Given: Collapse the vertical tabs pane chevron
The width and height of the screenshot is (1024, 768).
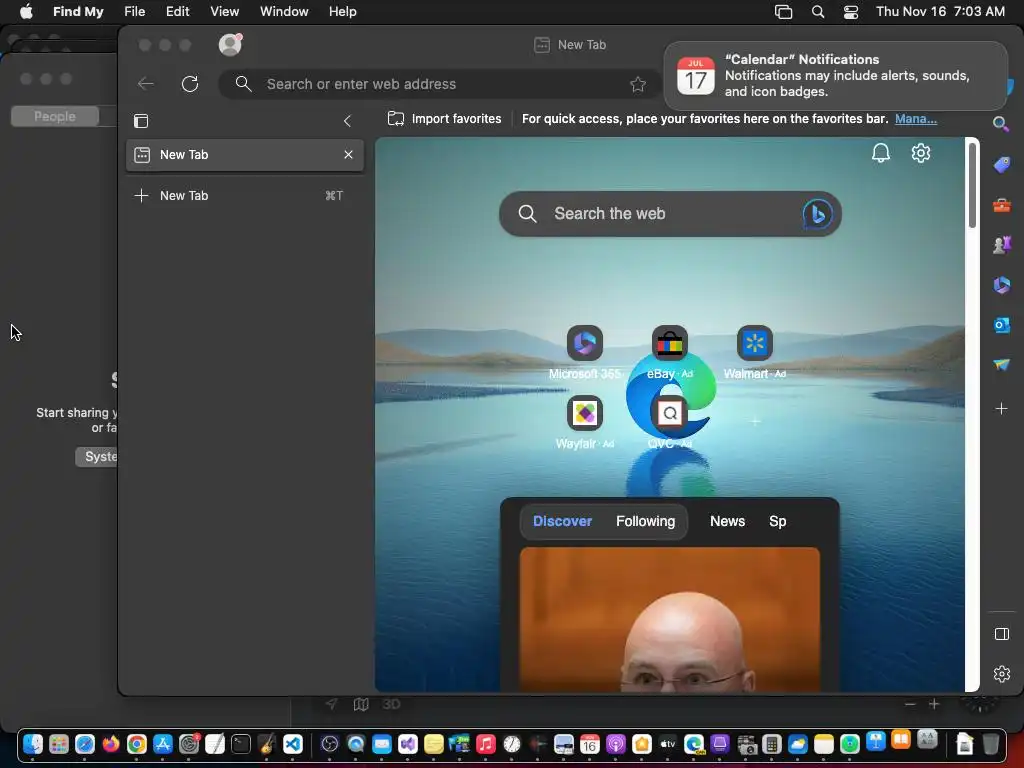Looking at the screenshot, I should (x=347, y=121).
